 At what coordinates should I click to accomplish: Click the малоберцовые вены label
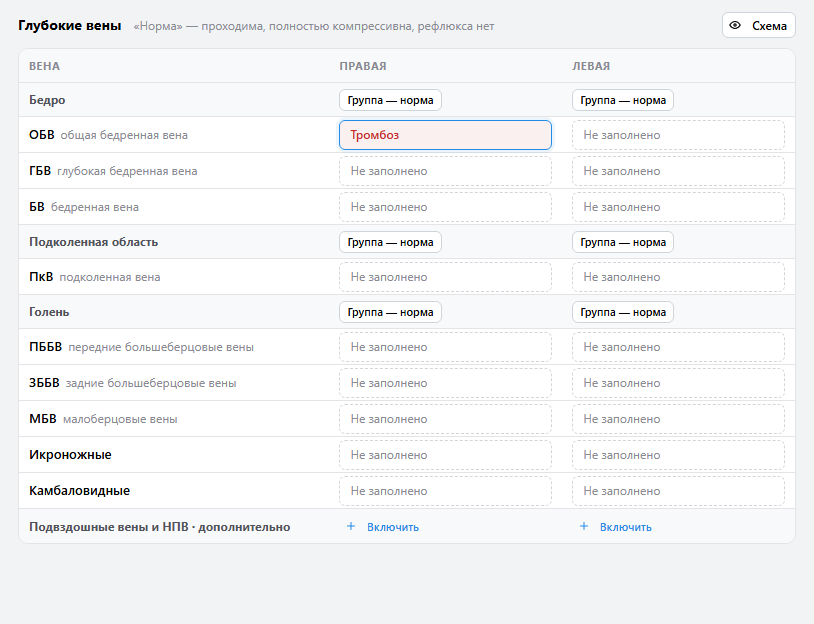pyautogui.click(x=120, y=419)
